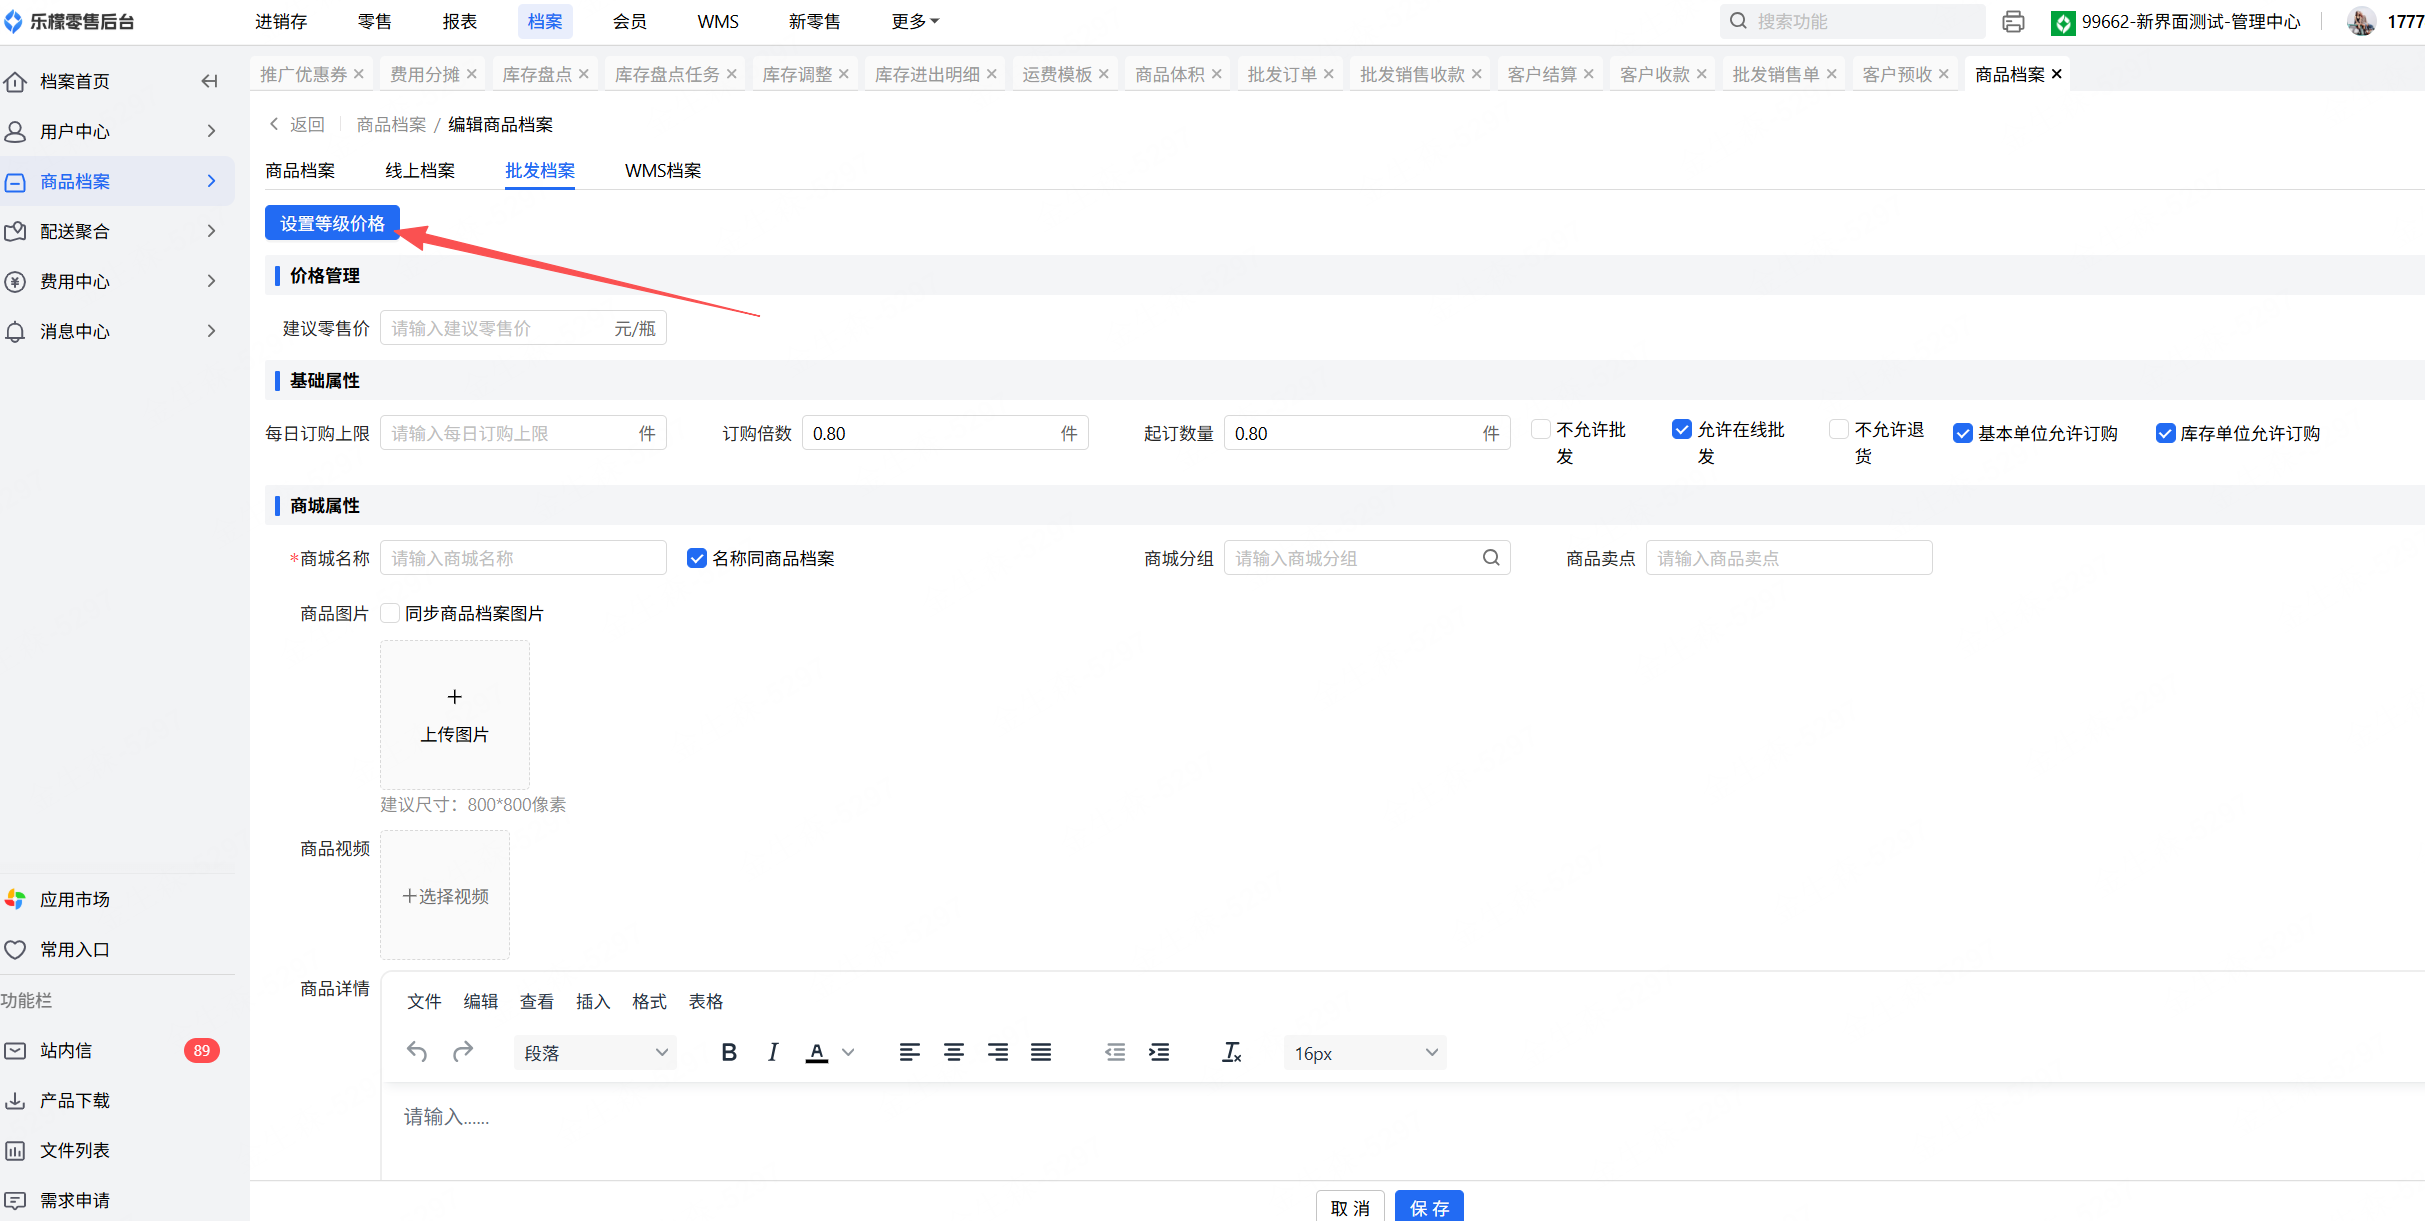Open the 插入 editor menu
Image resolution: width=2425 pixels, height=1221 pixels.
(x=593, y=1001)
